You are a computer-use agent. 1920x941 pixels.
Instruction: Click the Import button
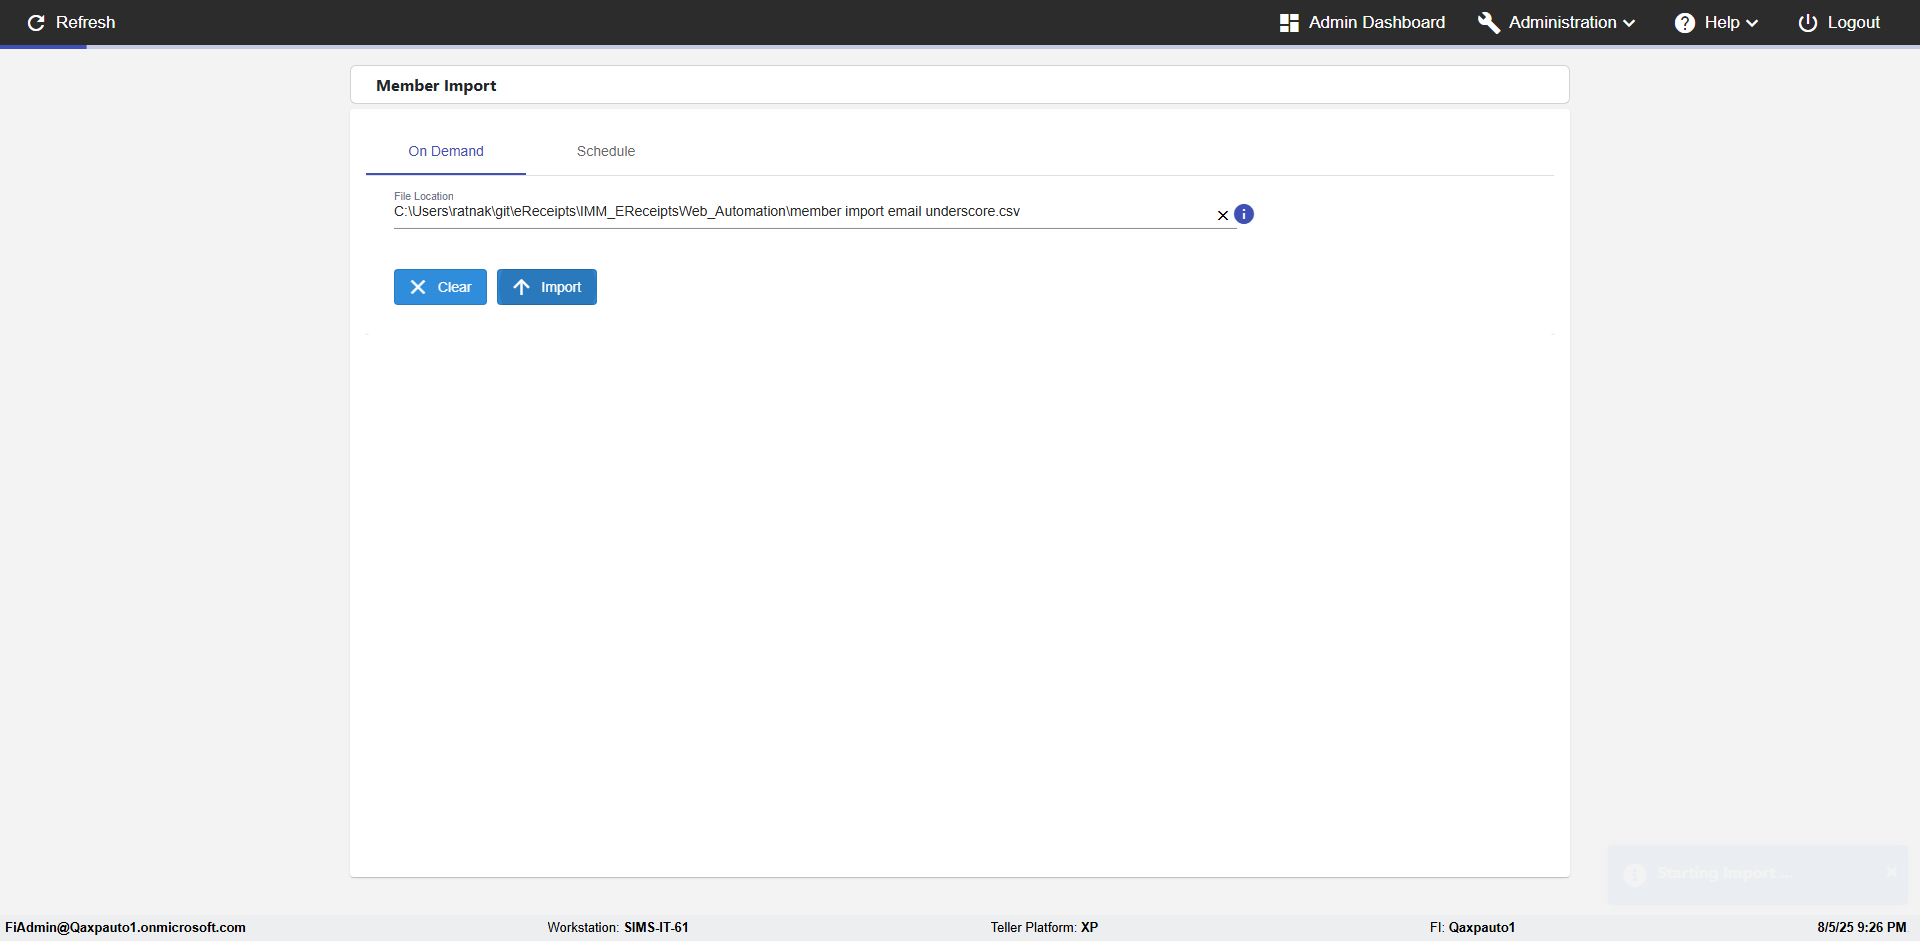[547, 287]
